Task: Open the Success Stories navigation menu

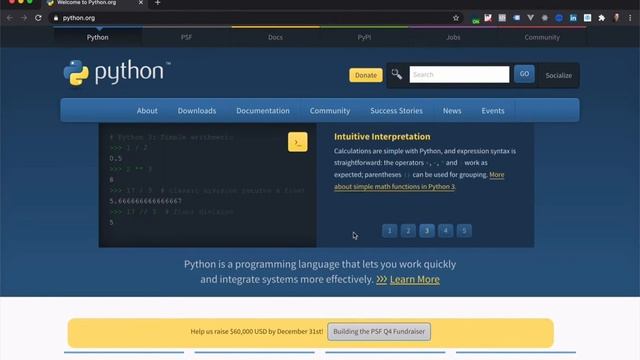Action: pos(396,111)
